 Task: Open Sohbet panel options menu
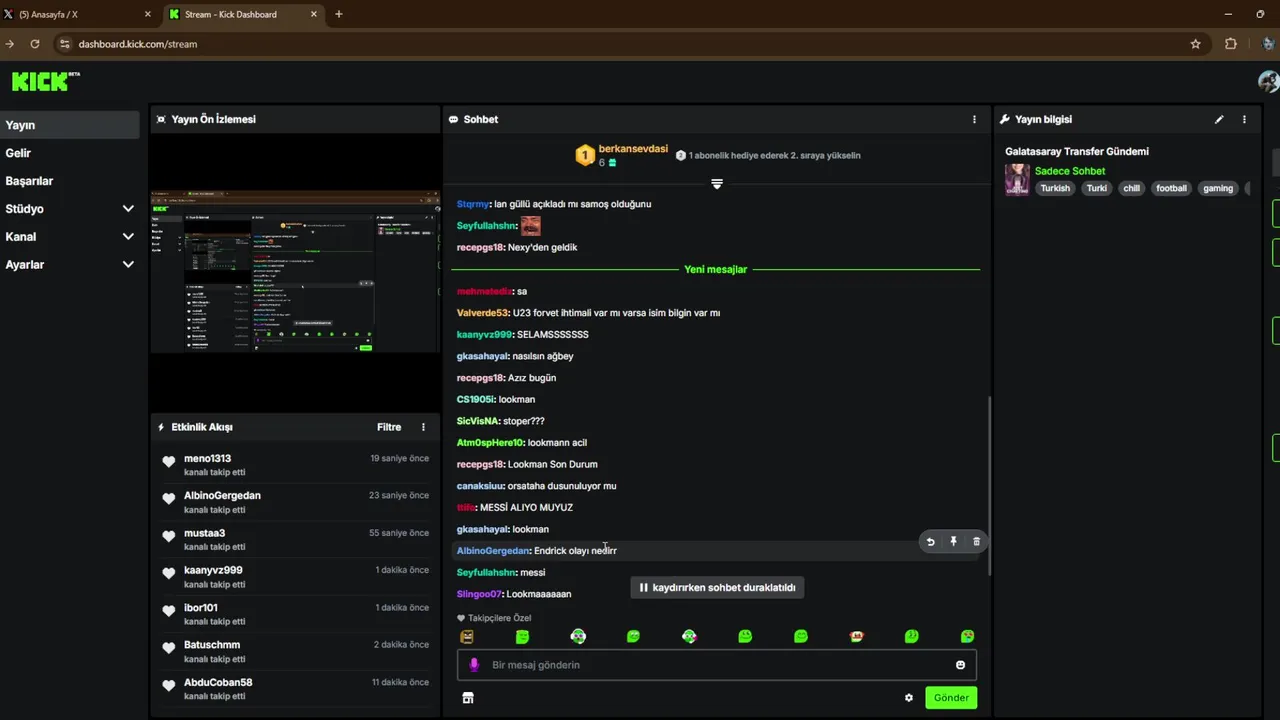[x=974, y=119]
